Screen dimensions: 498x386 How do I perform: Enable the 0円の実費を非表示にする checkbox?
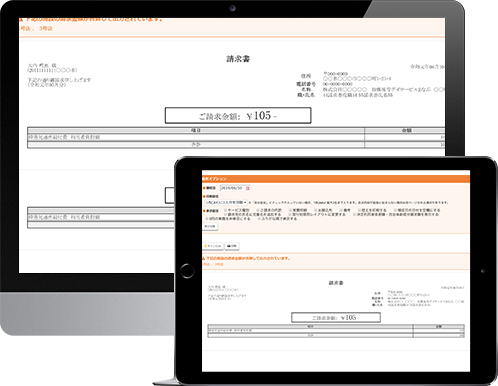pyautogui.click(x=207, y=219)
